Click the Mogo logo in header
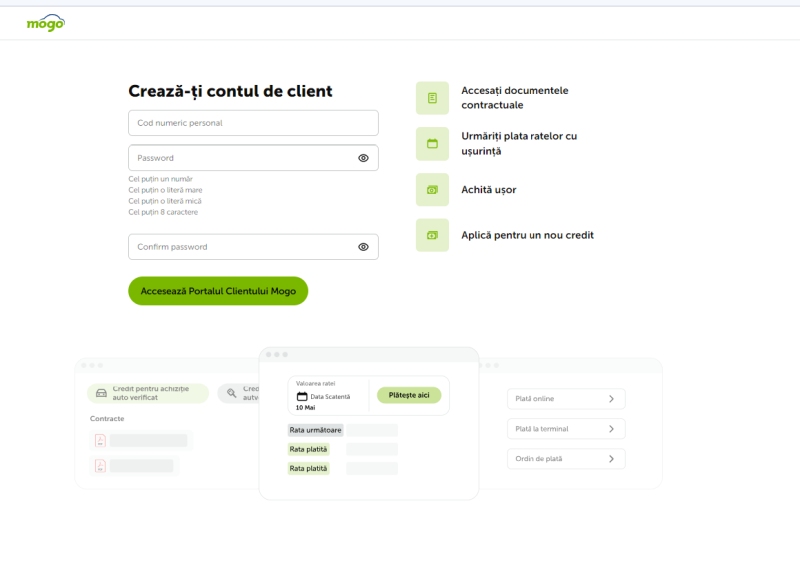The image size is (800, 583). (45, 23)
